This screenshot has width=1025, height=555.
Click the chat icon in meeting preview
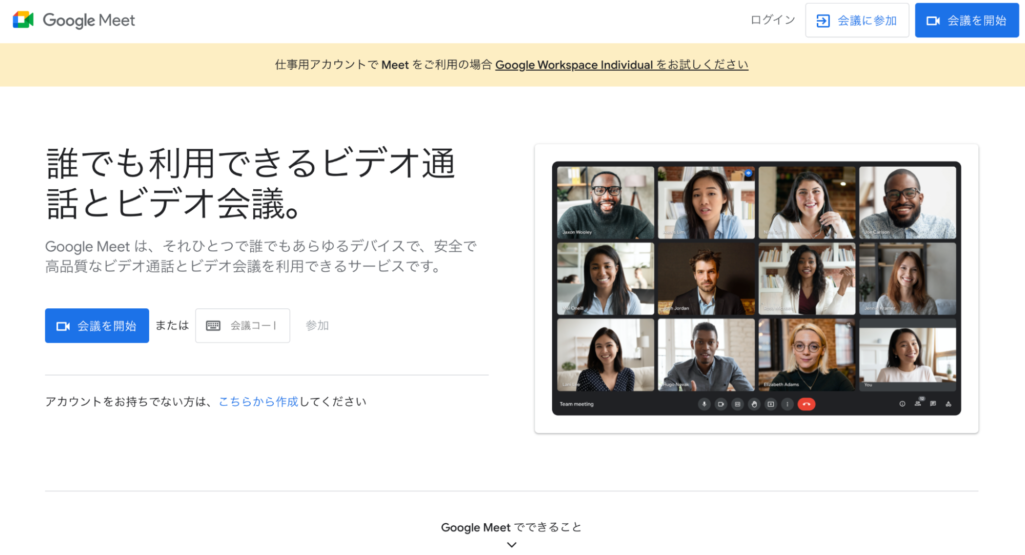(933, 404)
